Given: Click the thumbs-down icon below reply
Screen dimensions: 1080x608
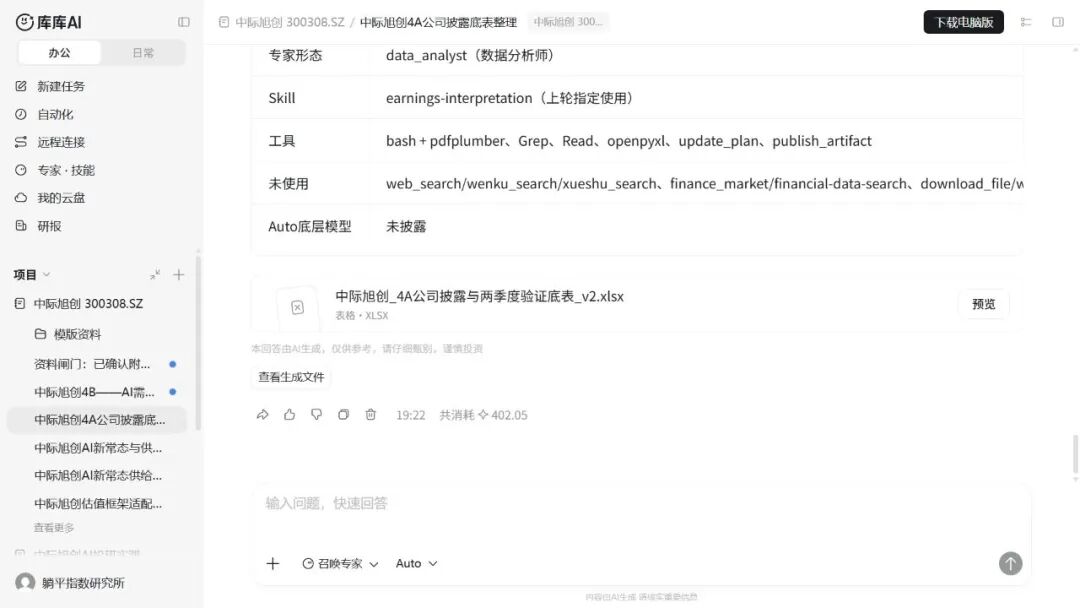Looking at the screenshot, I should (x=316, y=415).
